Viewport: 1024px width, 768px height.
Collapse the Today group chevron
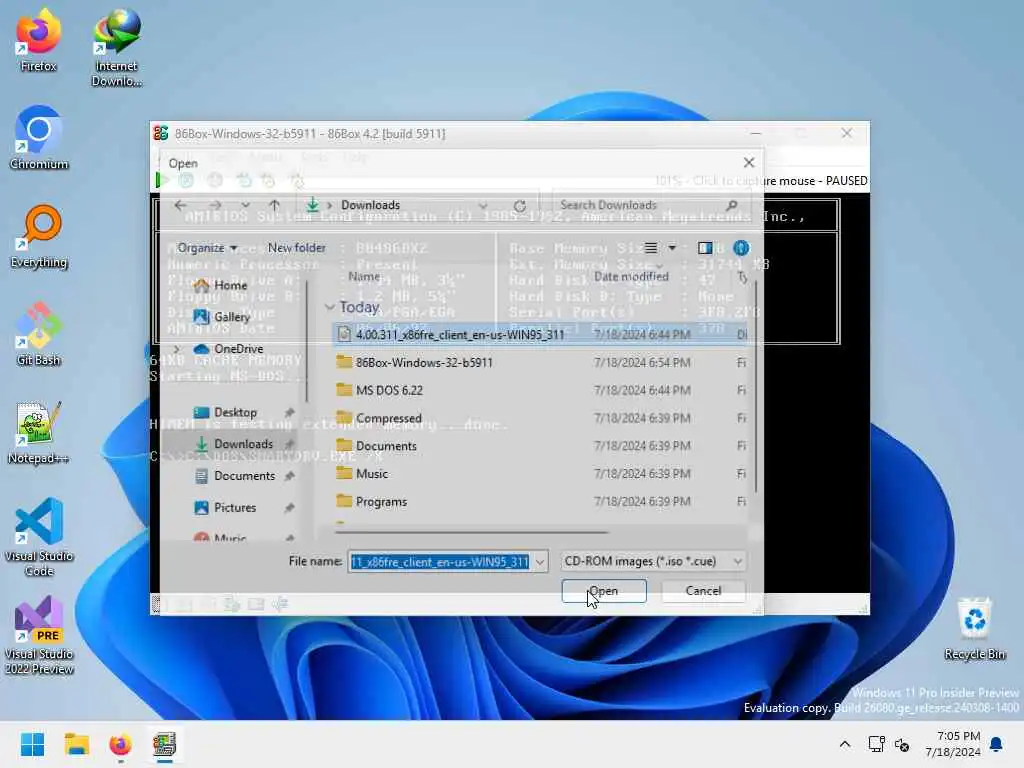(330, 307)
